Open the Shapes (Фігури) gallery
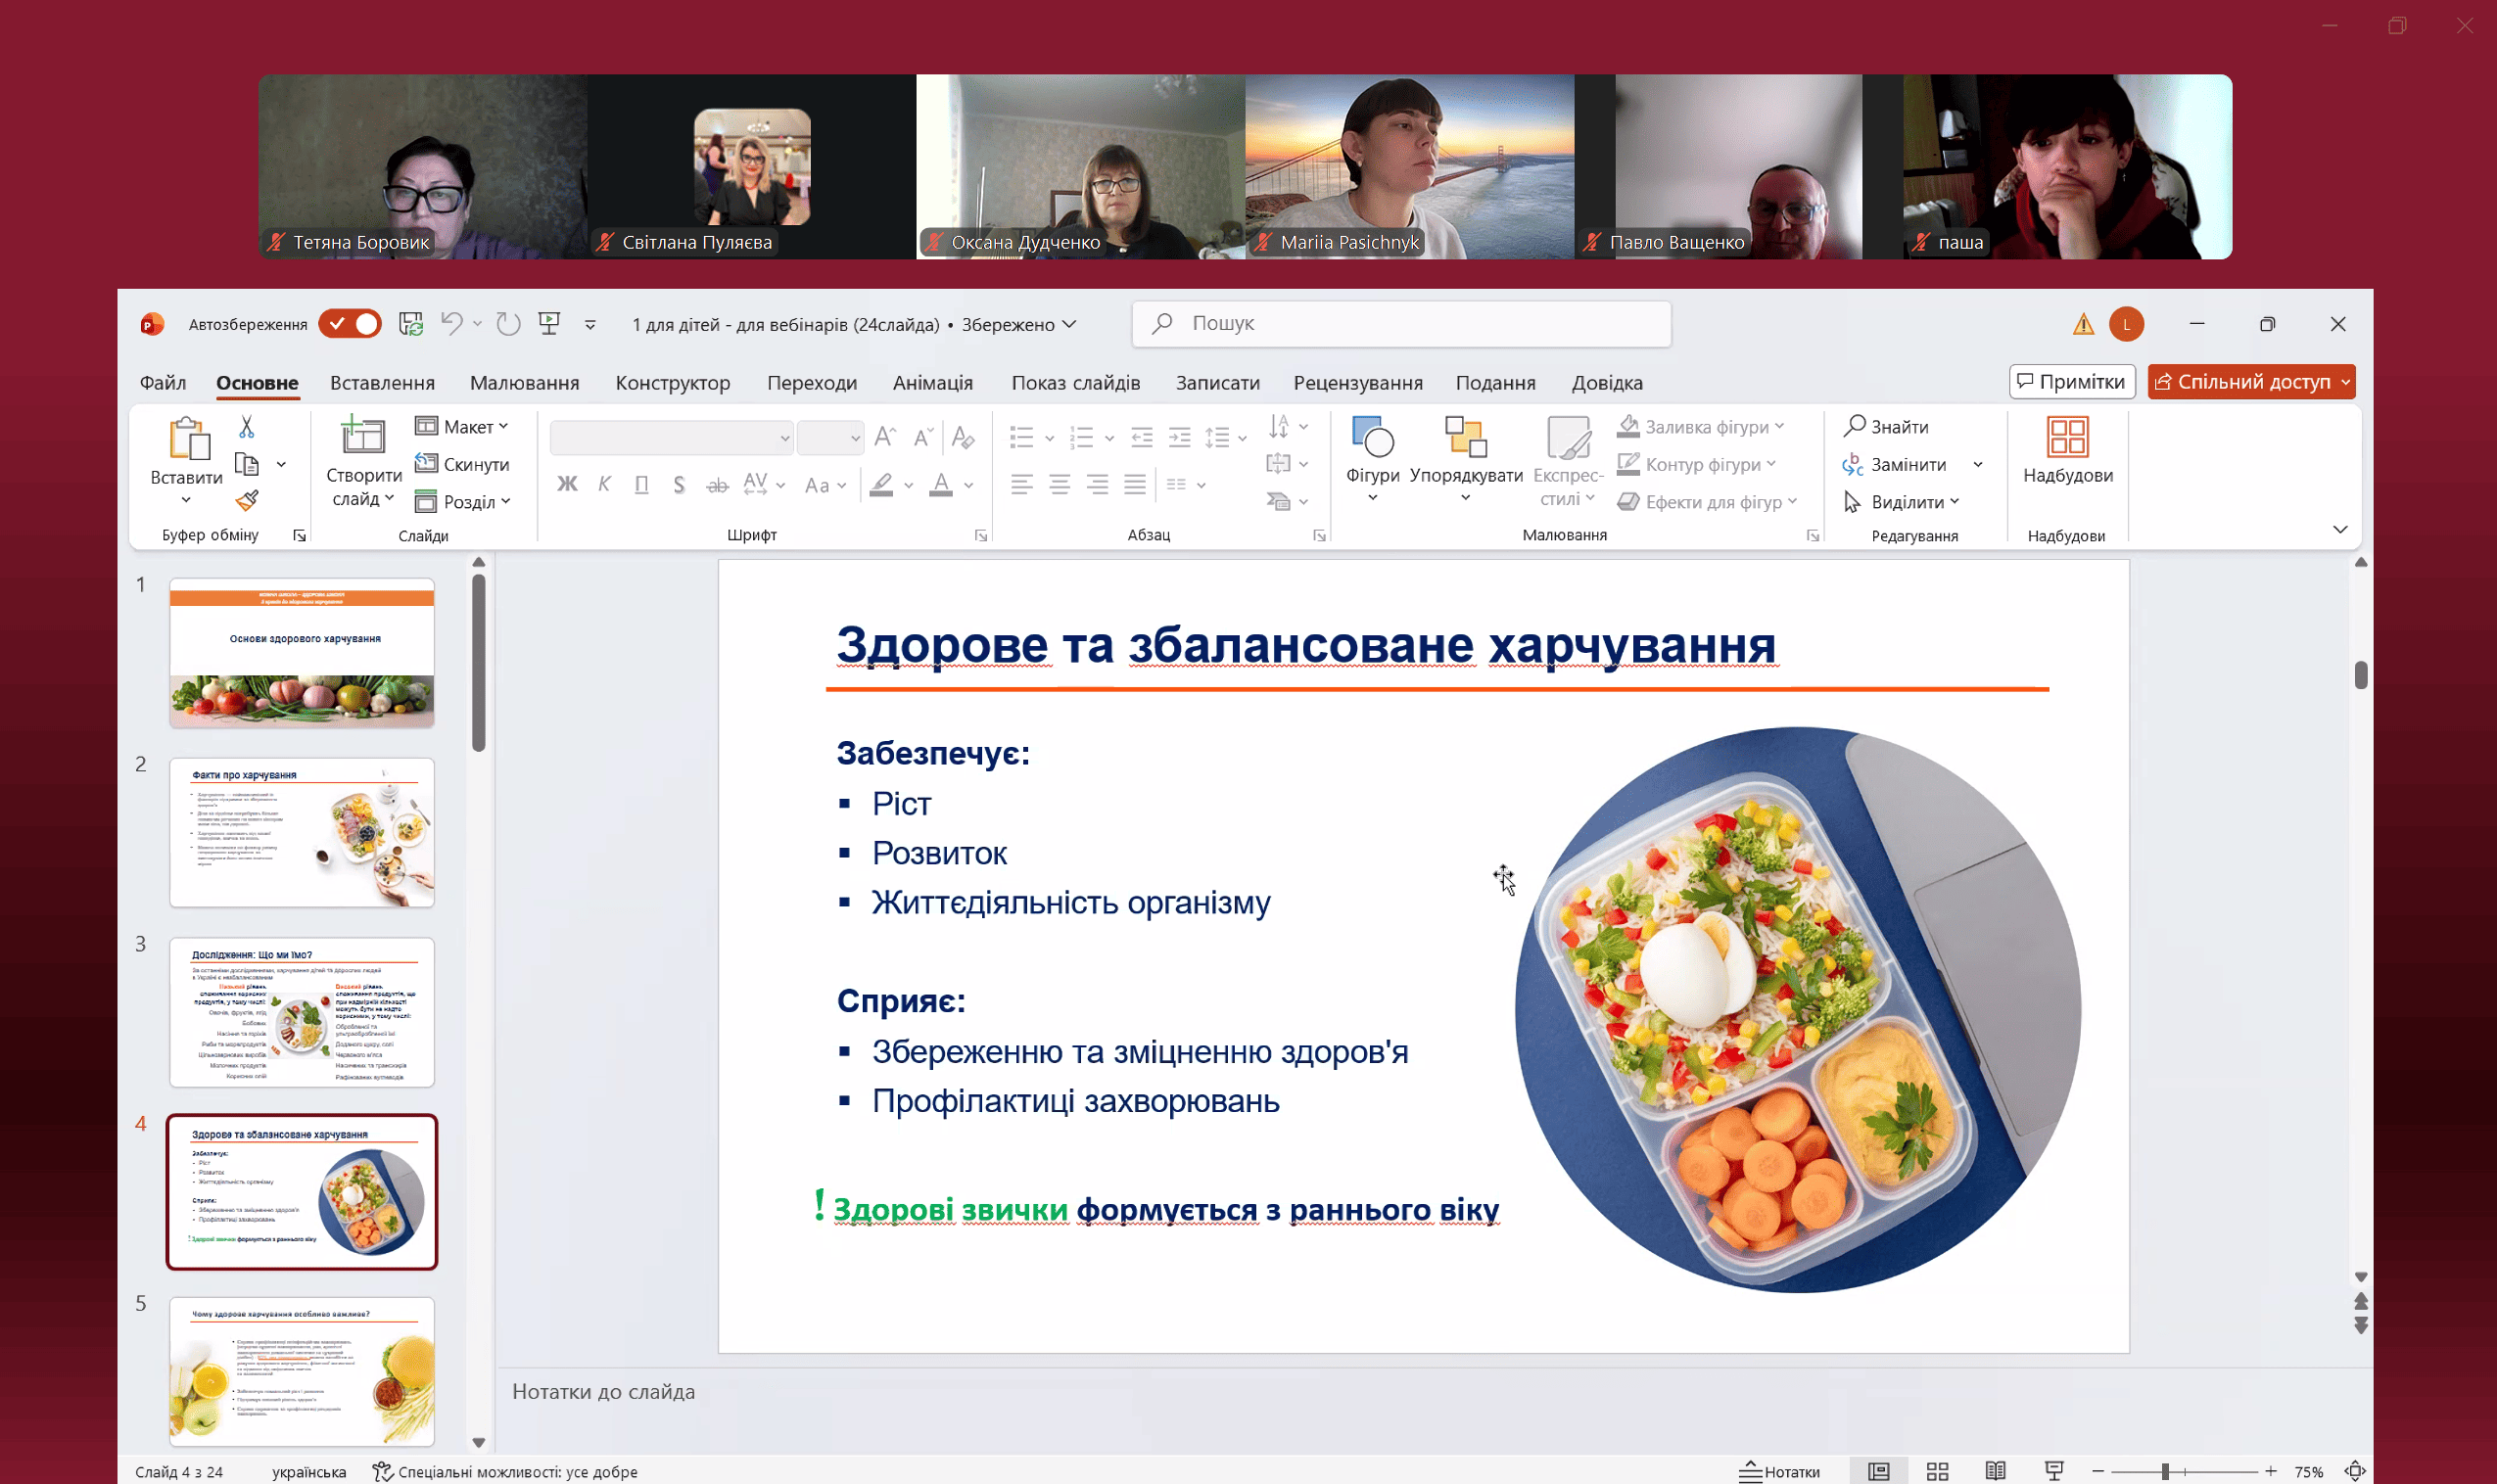Image resolution: width=2497 pixels, height=1484 pixels. coord(1372,460)
